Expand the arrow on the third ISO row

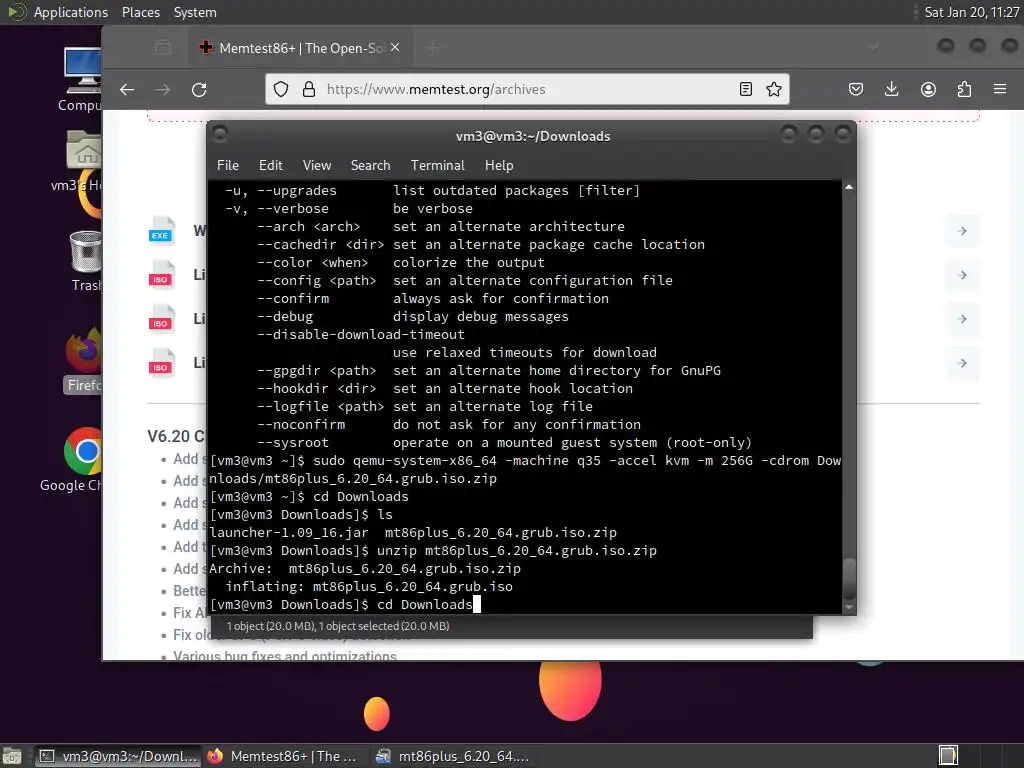[962, 363]
